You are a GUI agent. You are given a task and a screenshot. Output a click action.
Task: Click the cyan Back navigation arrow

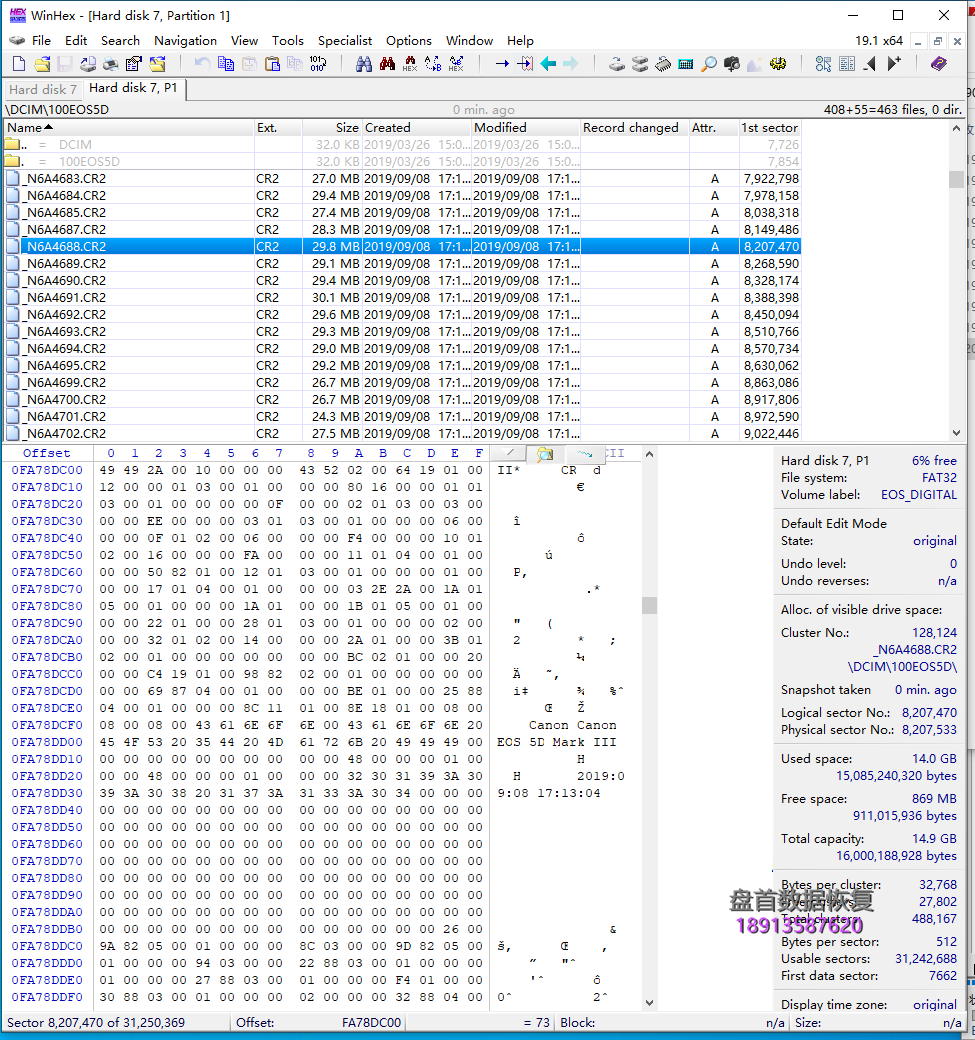coord(548,64)
